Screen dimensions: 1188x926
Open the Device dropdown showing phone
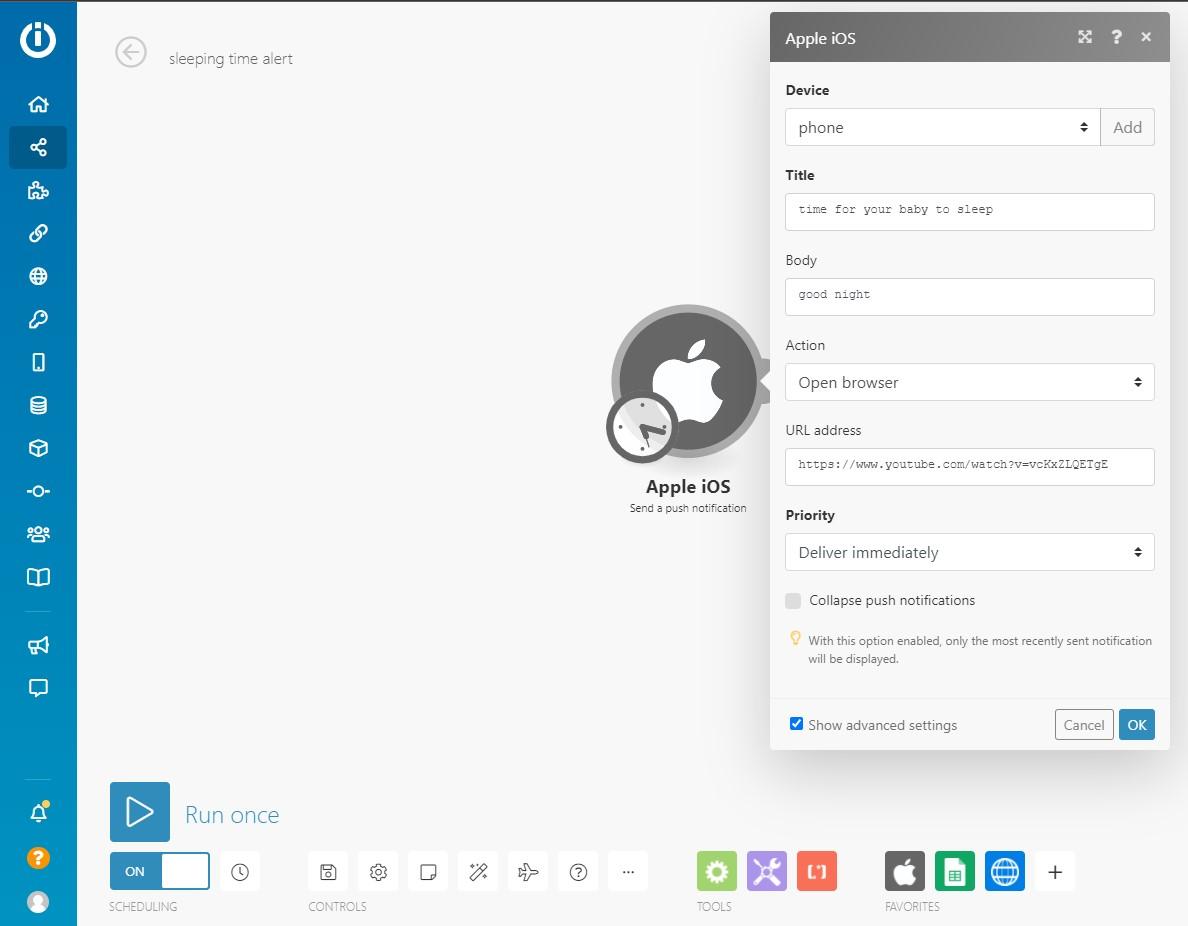pos(943,127)
